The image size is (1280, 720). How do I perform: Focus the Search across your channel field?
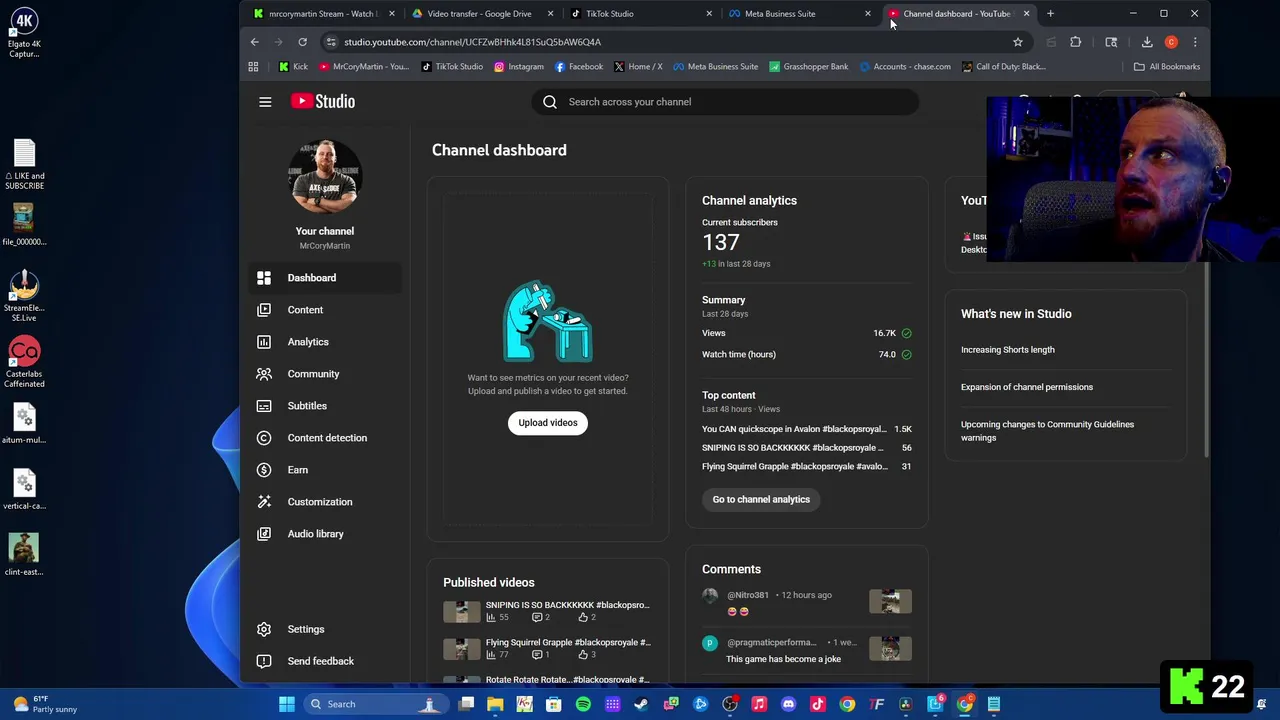[725, 102]
